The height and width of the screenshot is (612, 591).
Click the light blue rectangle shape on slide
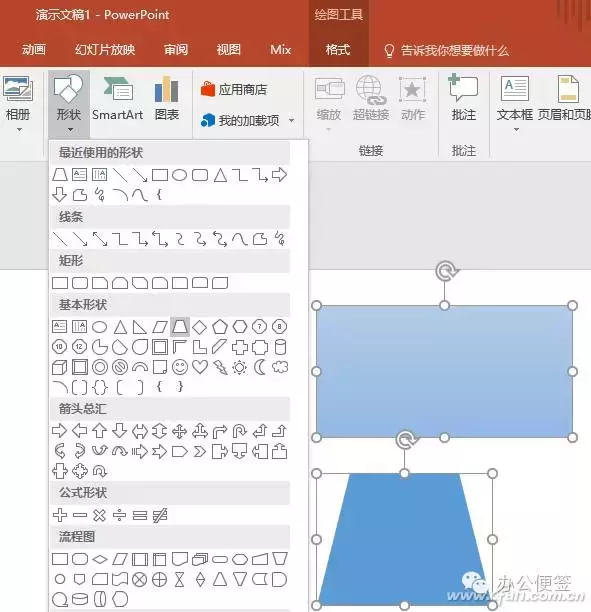(x=444, y=371)
